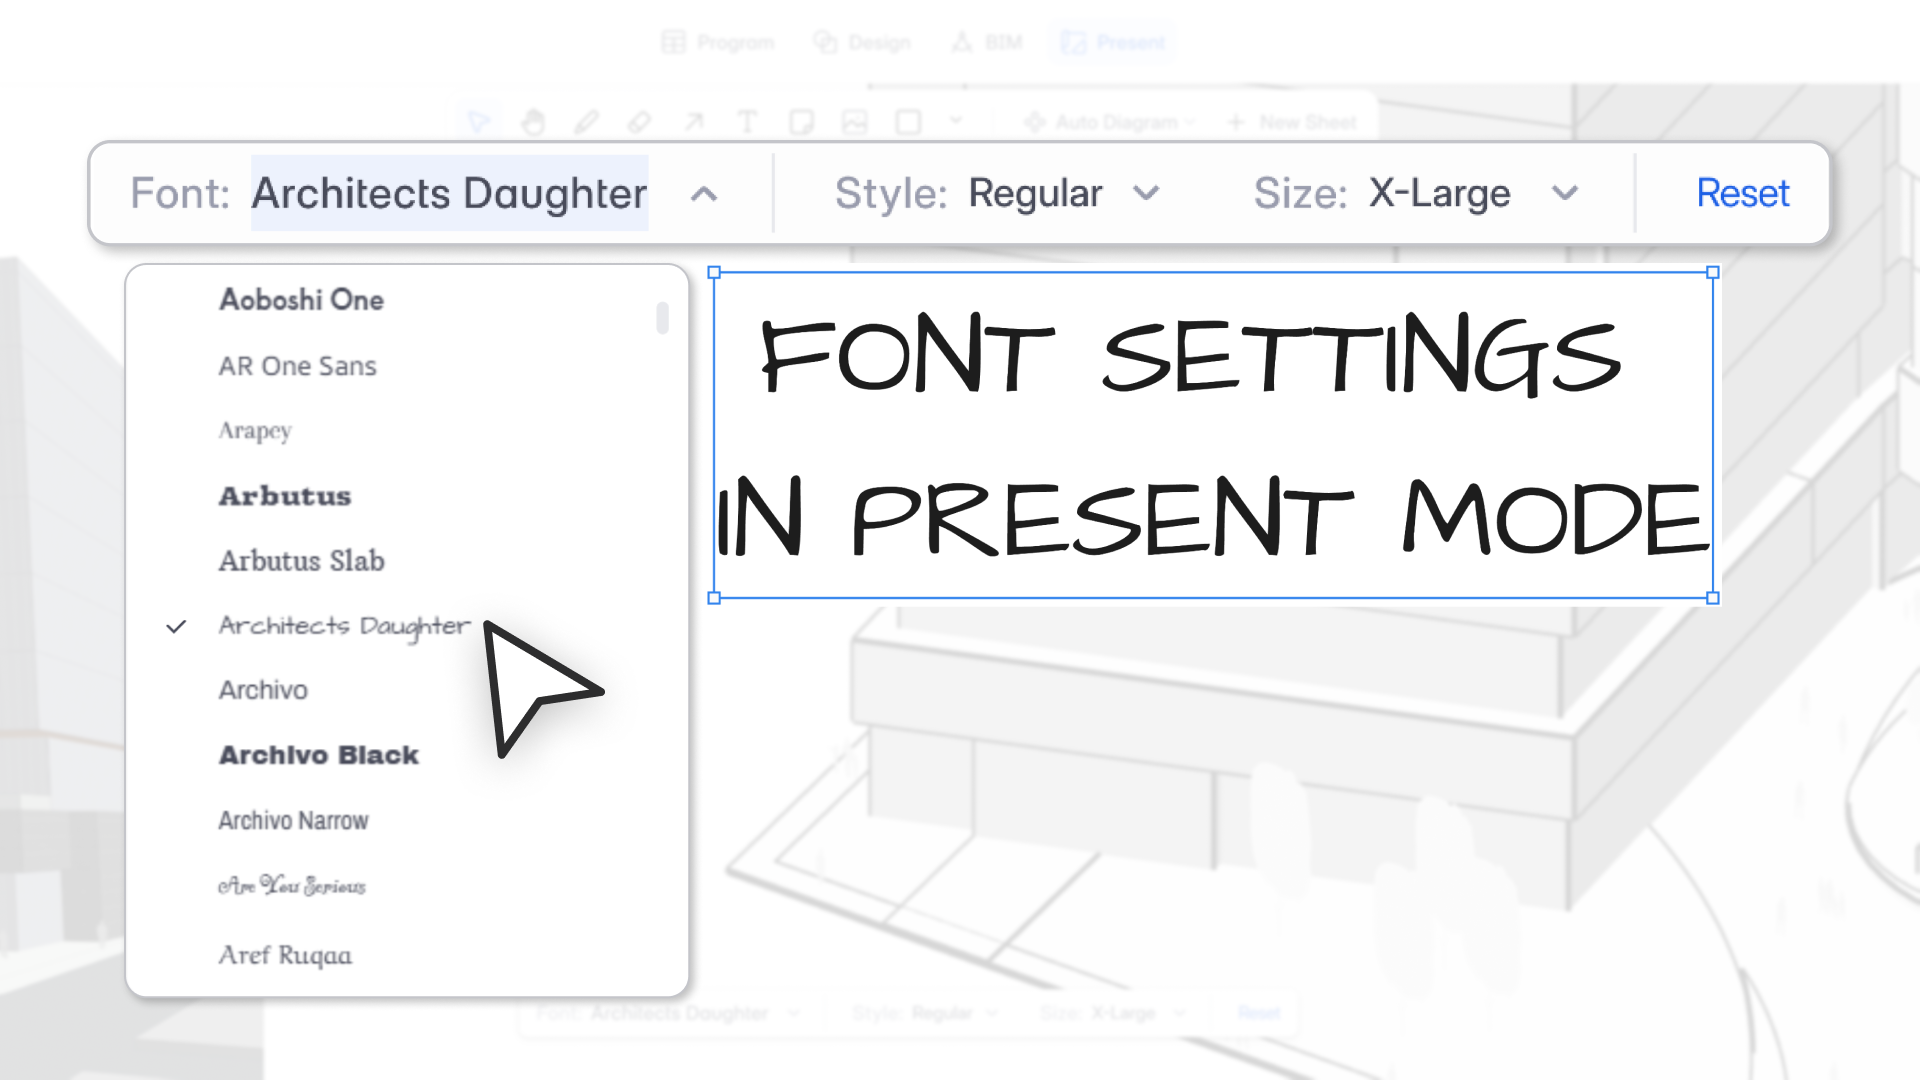Click the font list scrollbar thumb
Viewport: 1920px width, 1080px height.
pos(662,318)
